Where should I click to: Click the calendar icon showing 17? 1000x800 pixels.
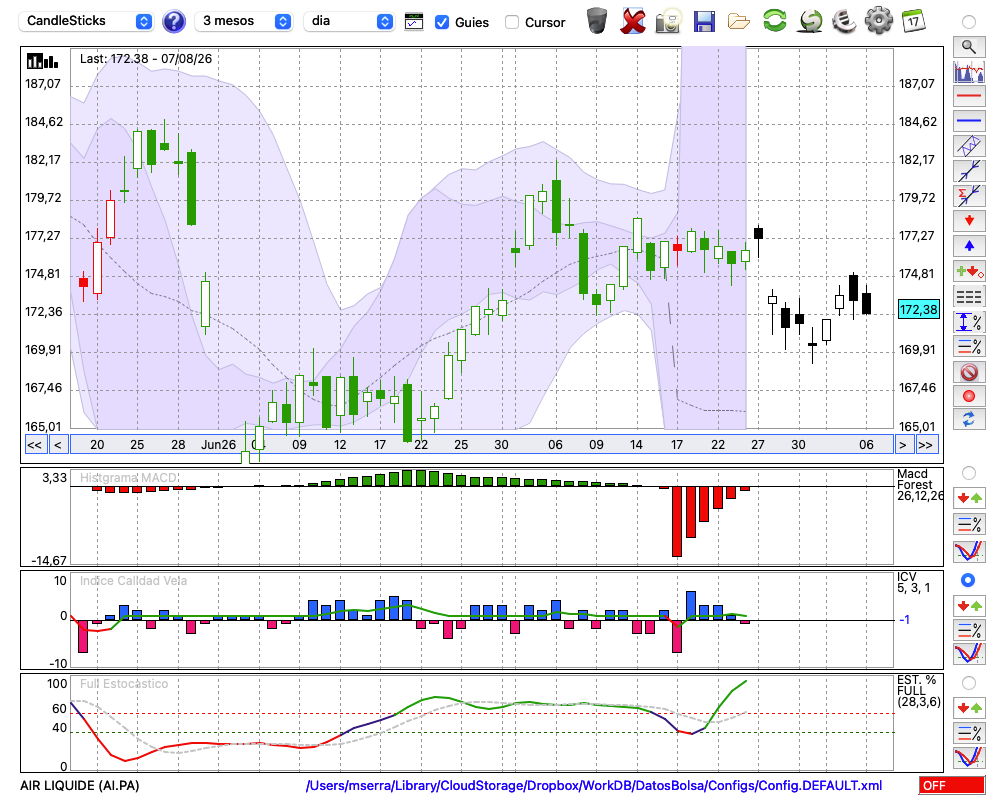913,21
